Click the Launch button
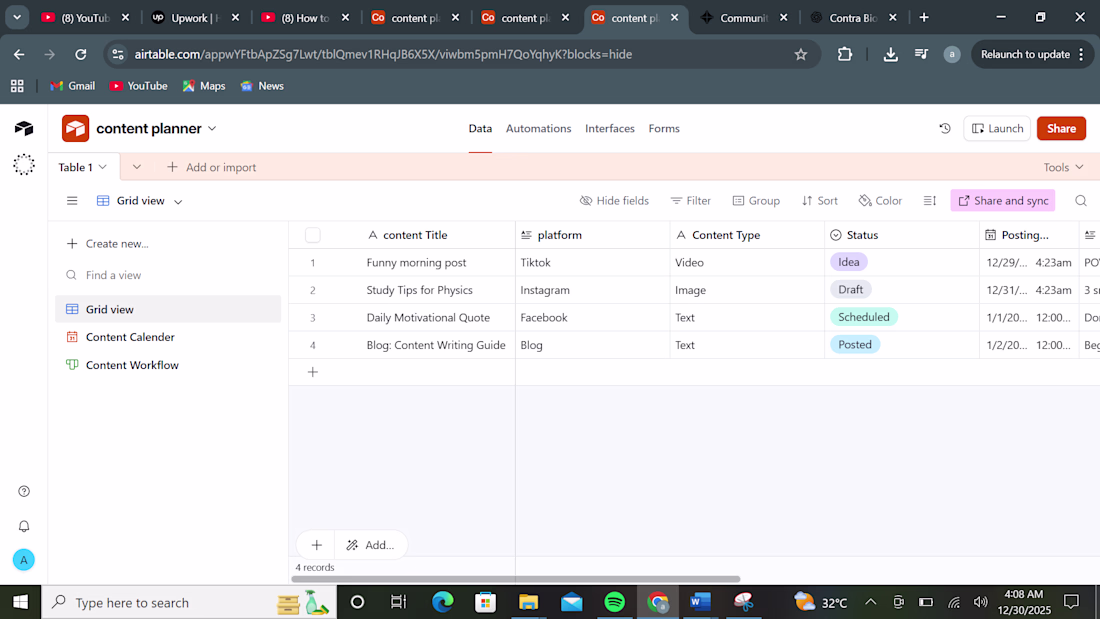The height and width of the screenshot is (619, 1100). click(997, 128)
